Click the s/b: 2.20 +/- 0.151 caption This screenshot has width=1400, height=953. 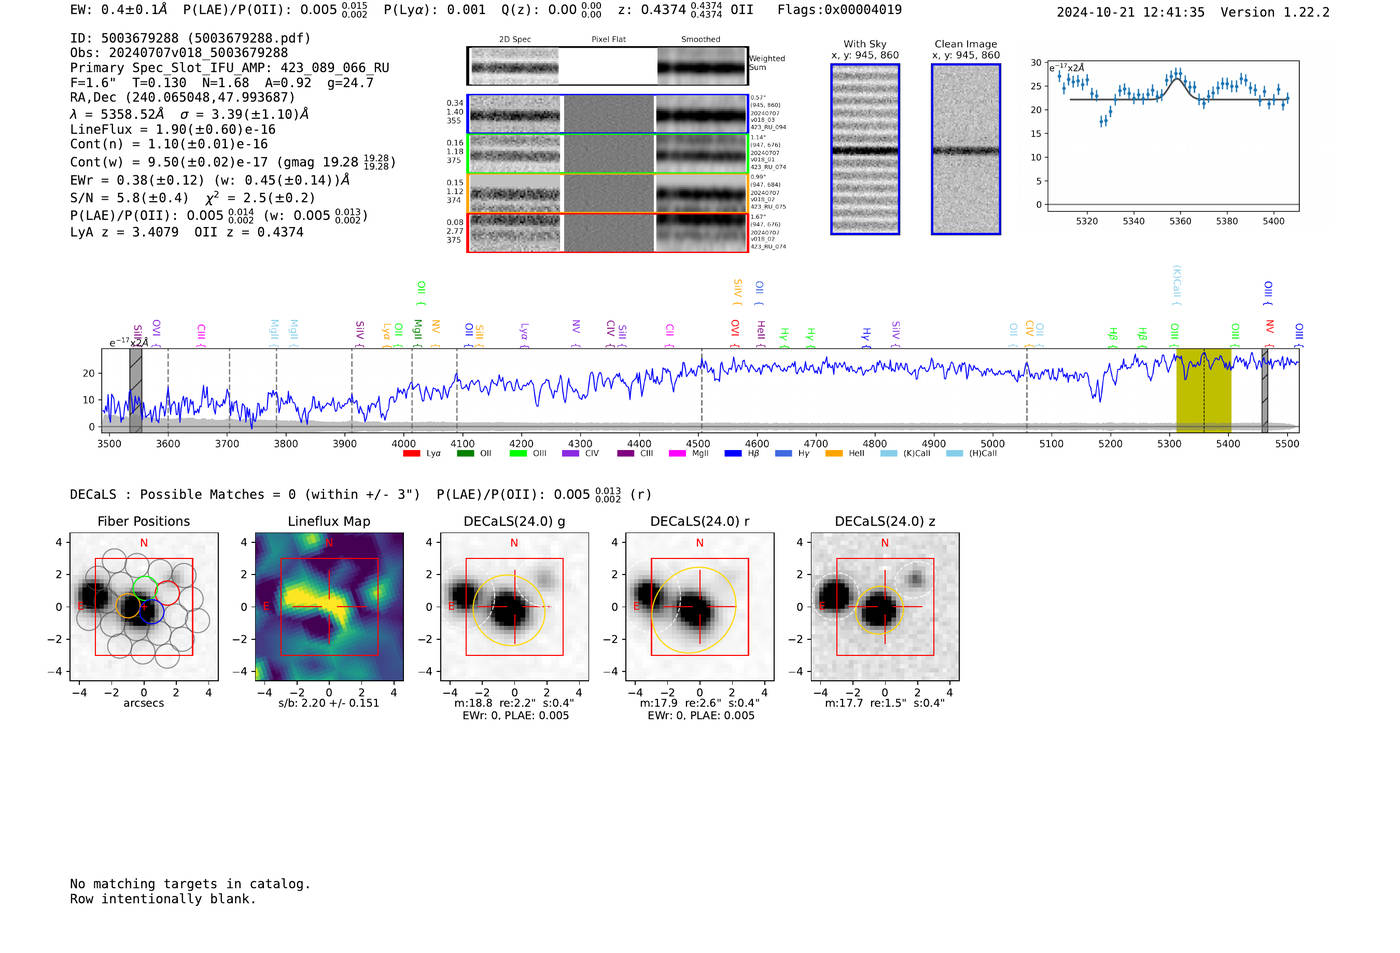point(329,703)
